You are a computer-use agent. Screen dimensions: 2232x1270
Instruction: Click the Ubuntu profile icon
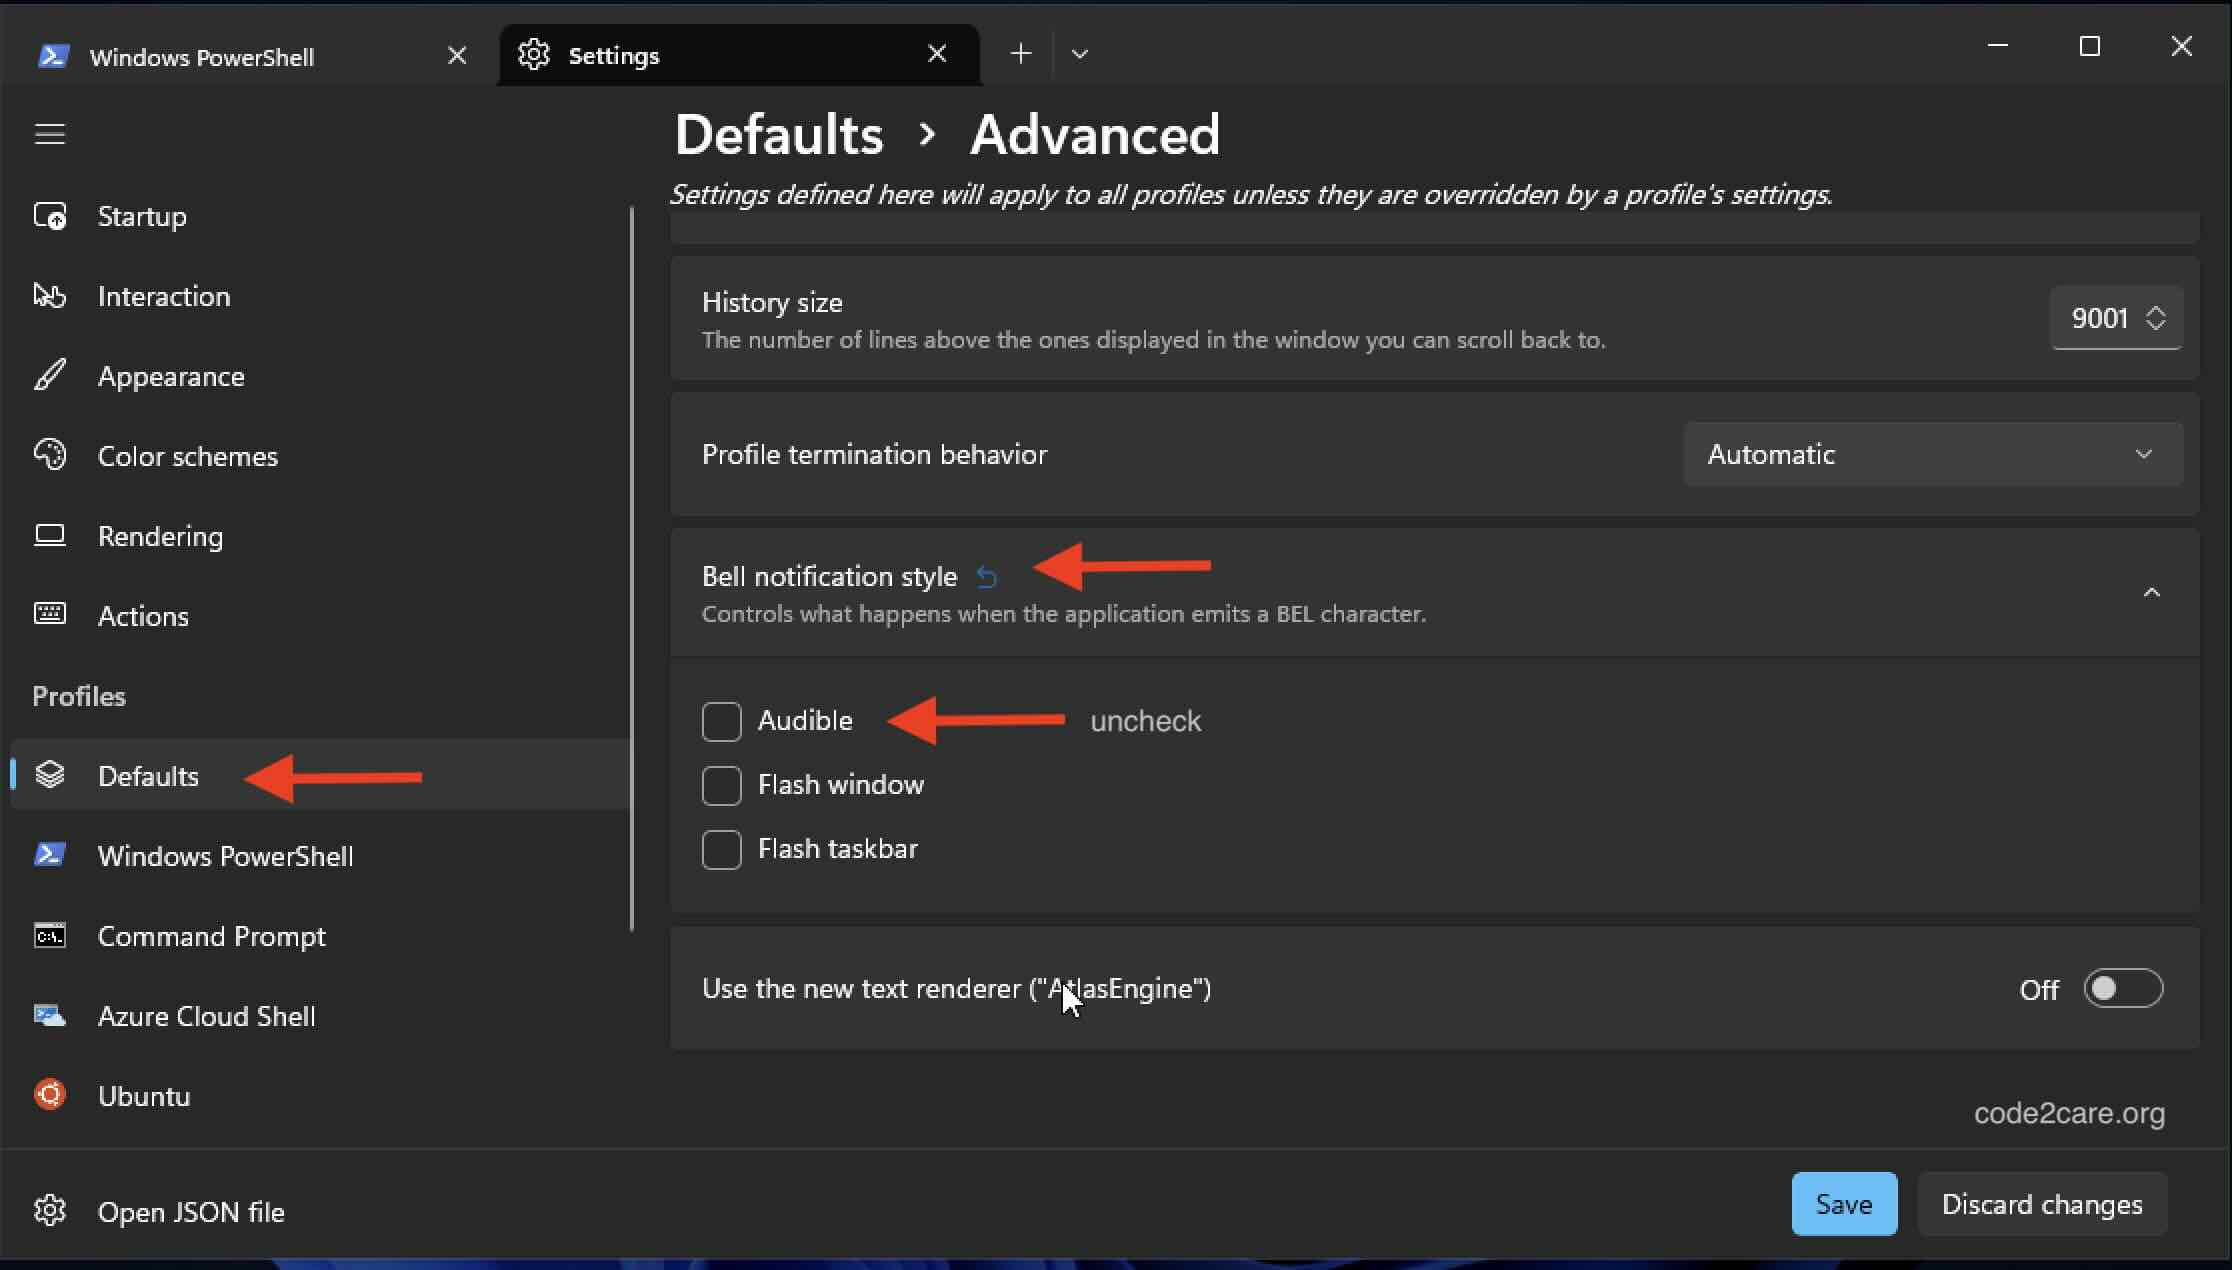[48, 1094]
